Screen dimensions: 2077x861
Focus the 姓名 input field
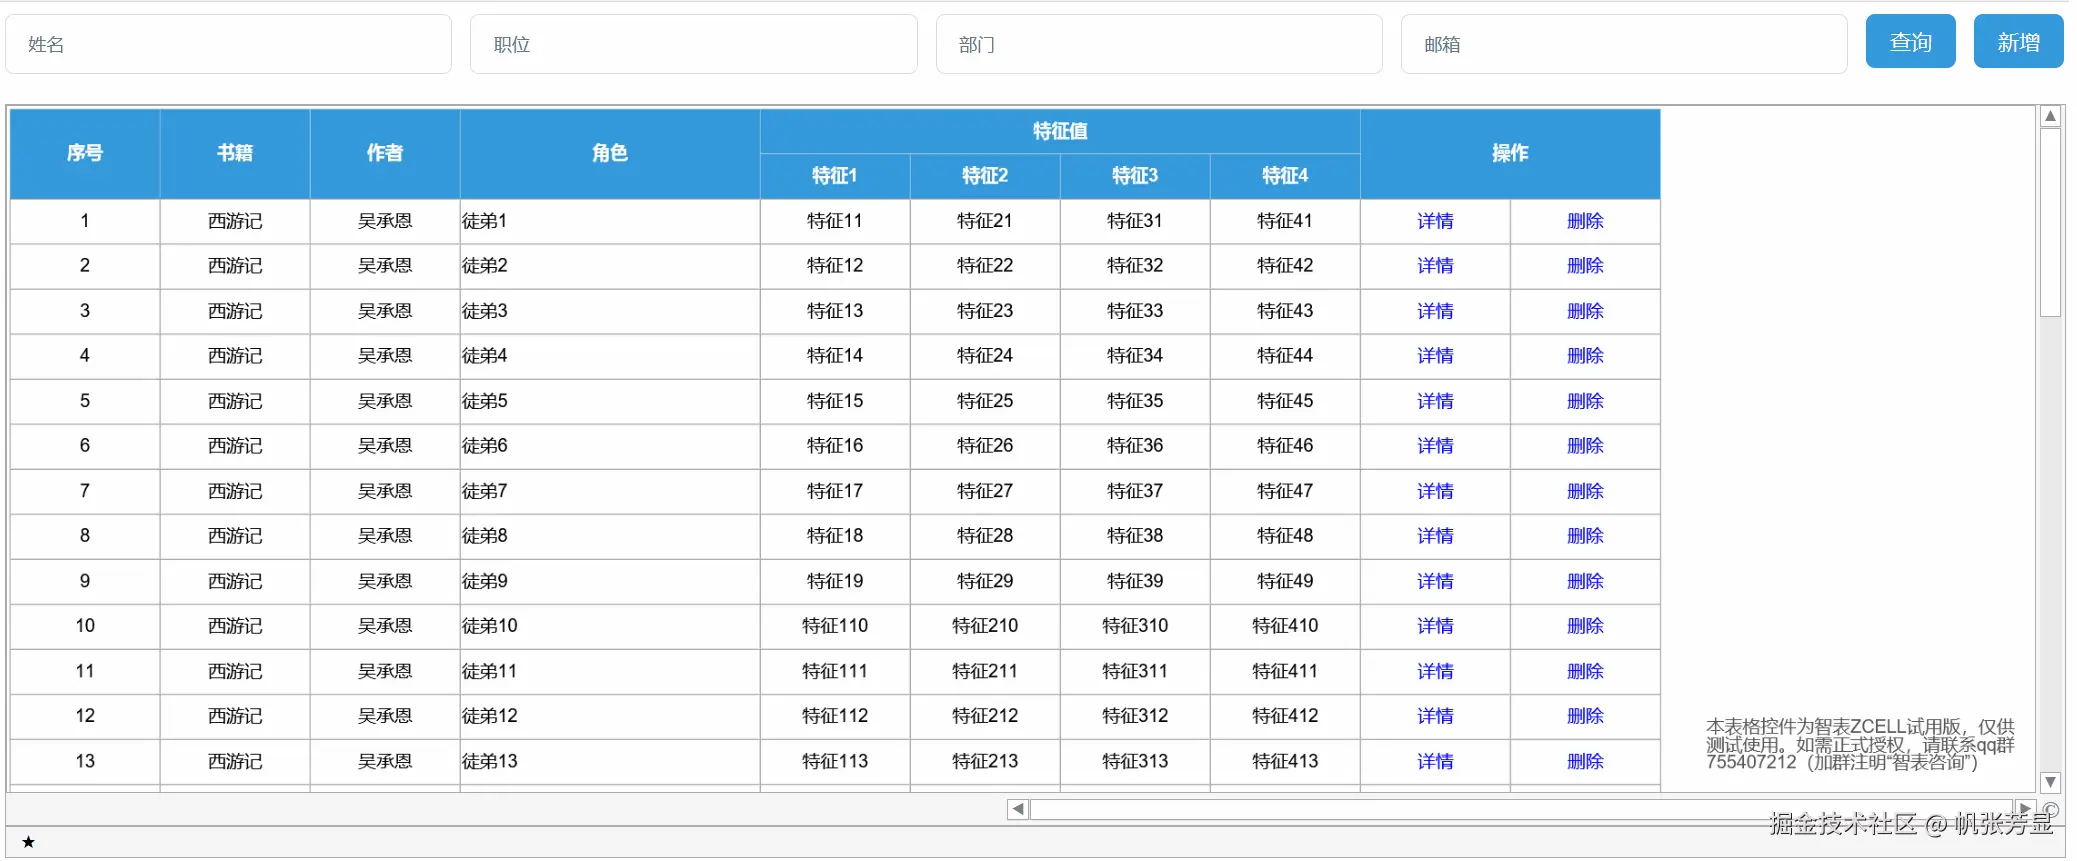[x=229, y=44]
